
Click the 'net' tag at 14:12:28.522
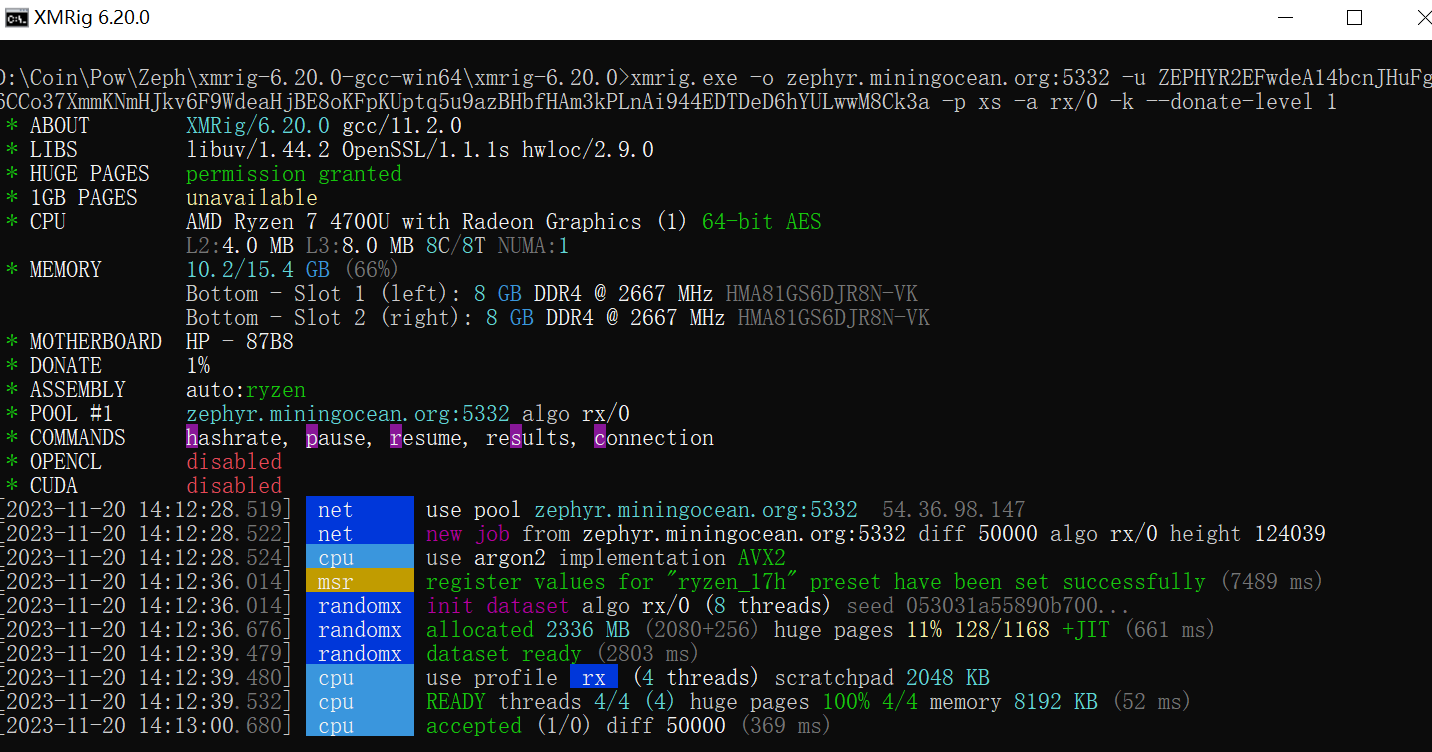(x=360, y=534)
